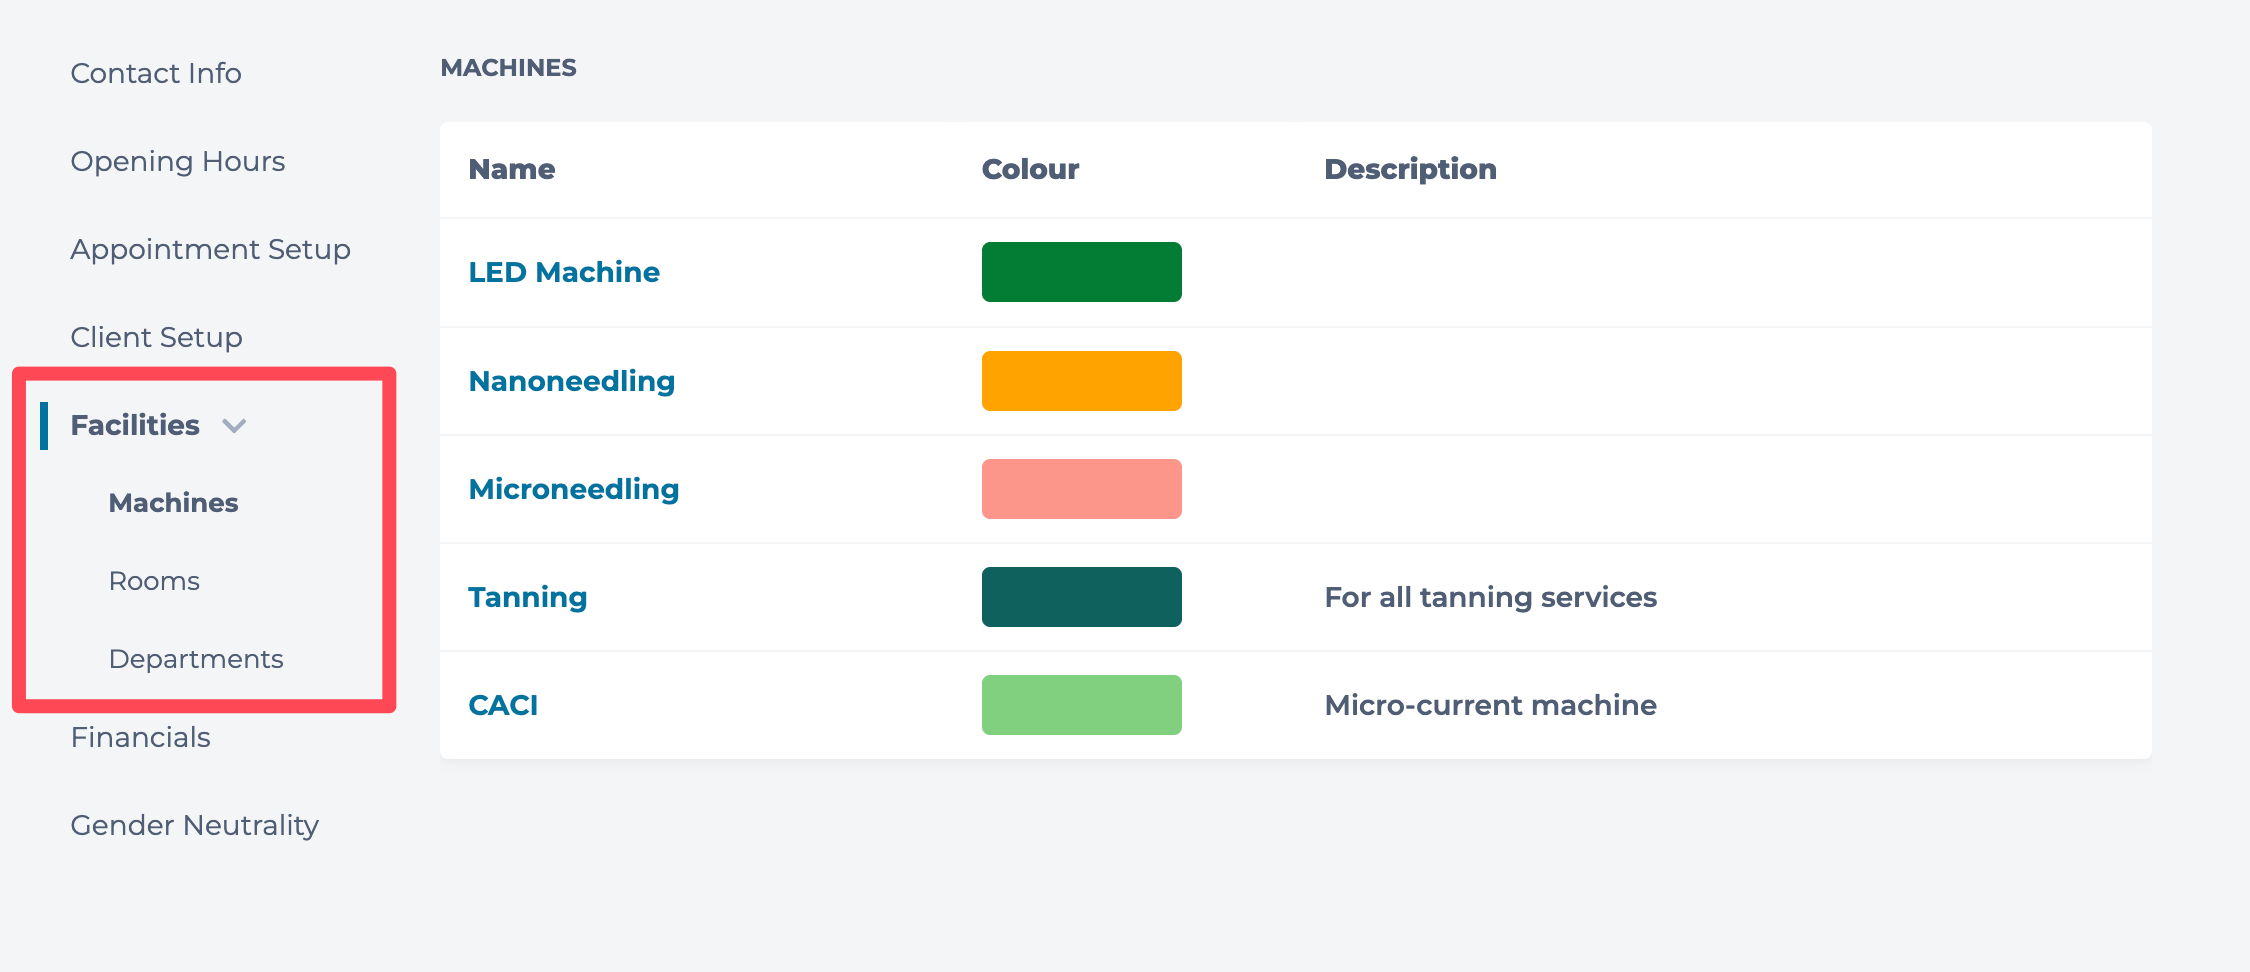Open Departments under Facilities

(196, 659)
